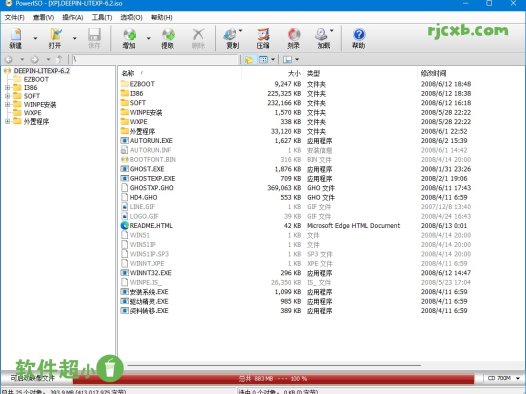Screen dimensions: 526x394
Task: Click the view mode list icon
Action: click(x=263, y=60)
